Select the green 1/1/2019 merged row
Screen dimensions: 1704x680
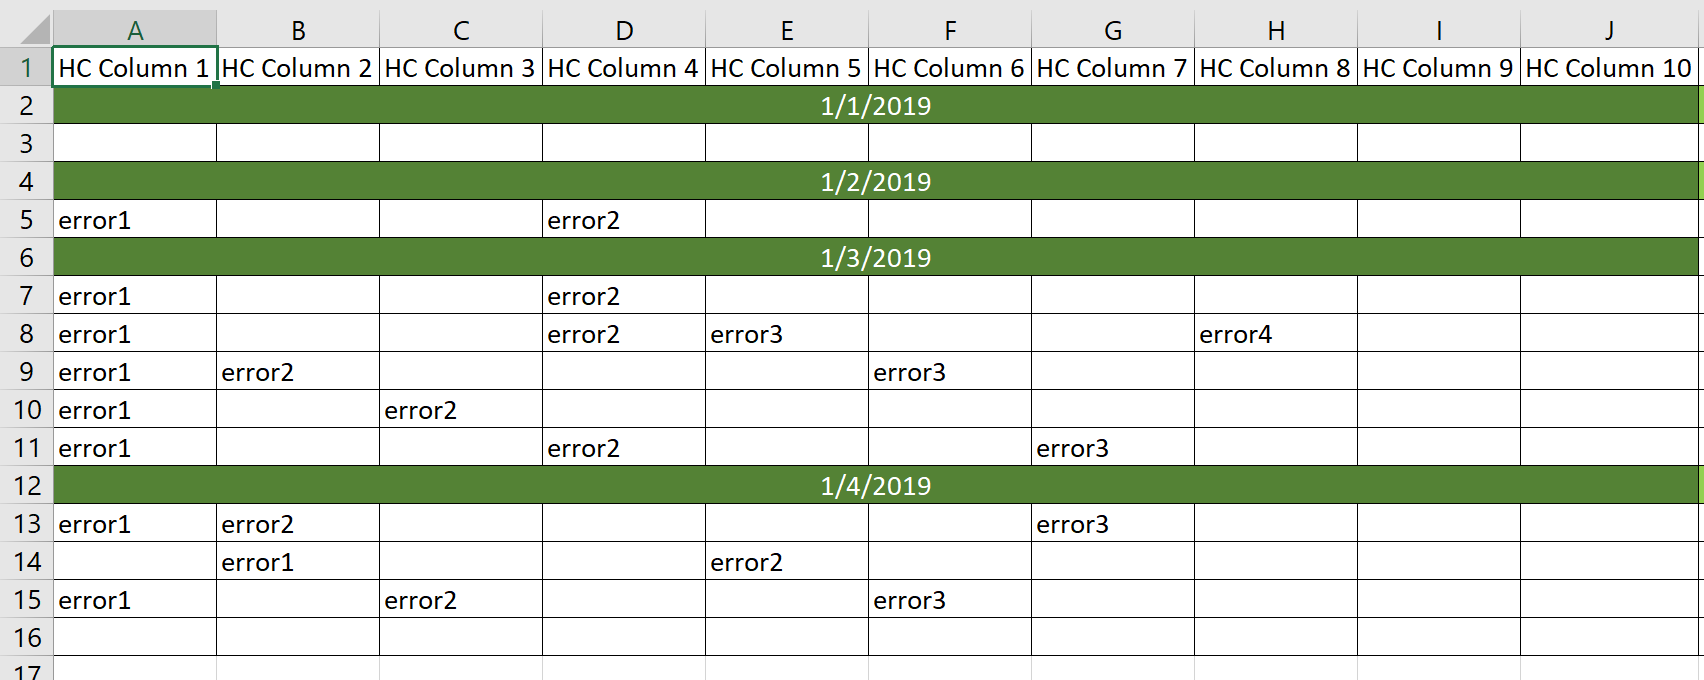coord(876,105)
